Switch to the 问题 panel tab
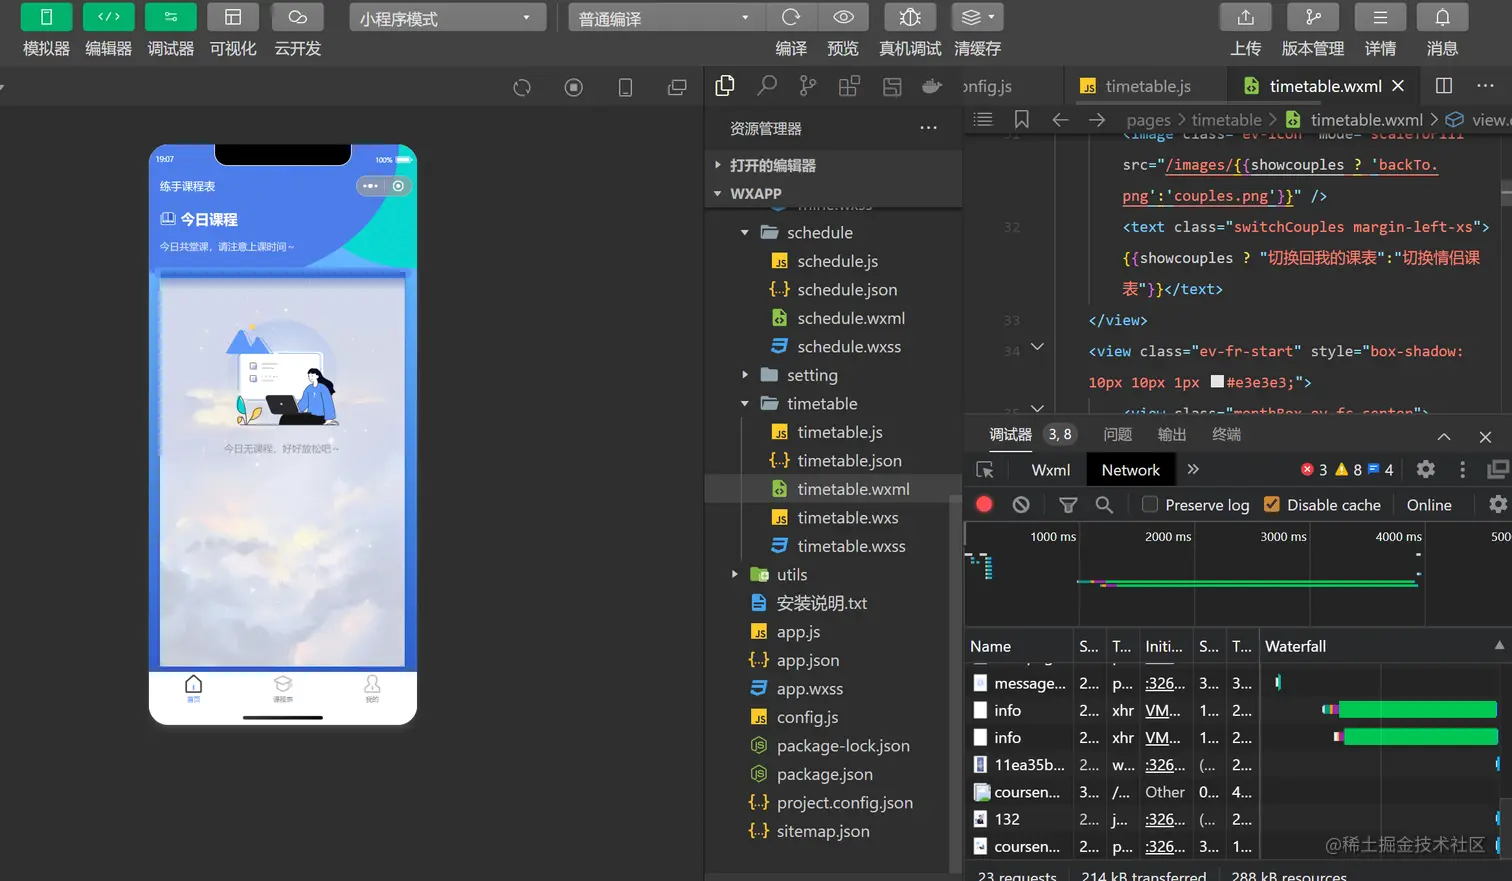 pos(1117,434)
